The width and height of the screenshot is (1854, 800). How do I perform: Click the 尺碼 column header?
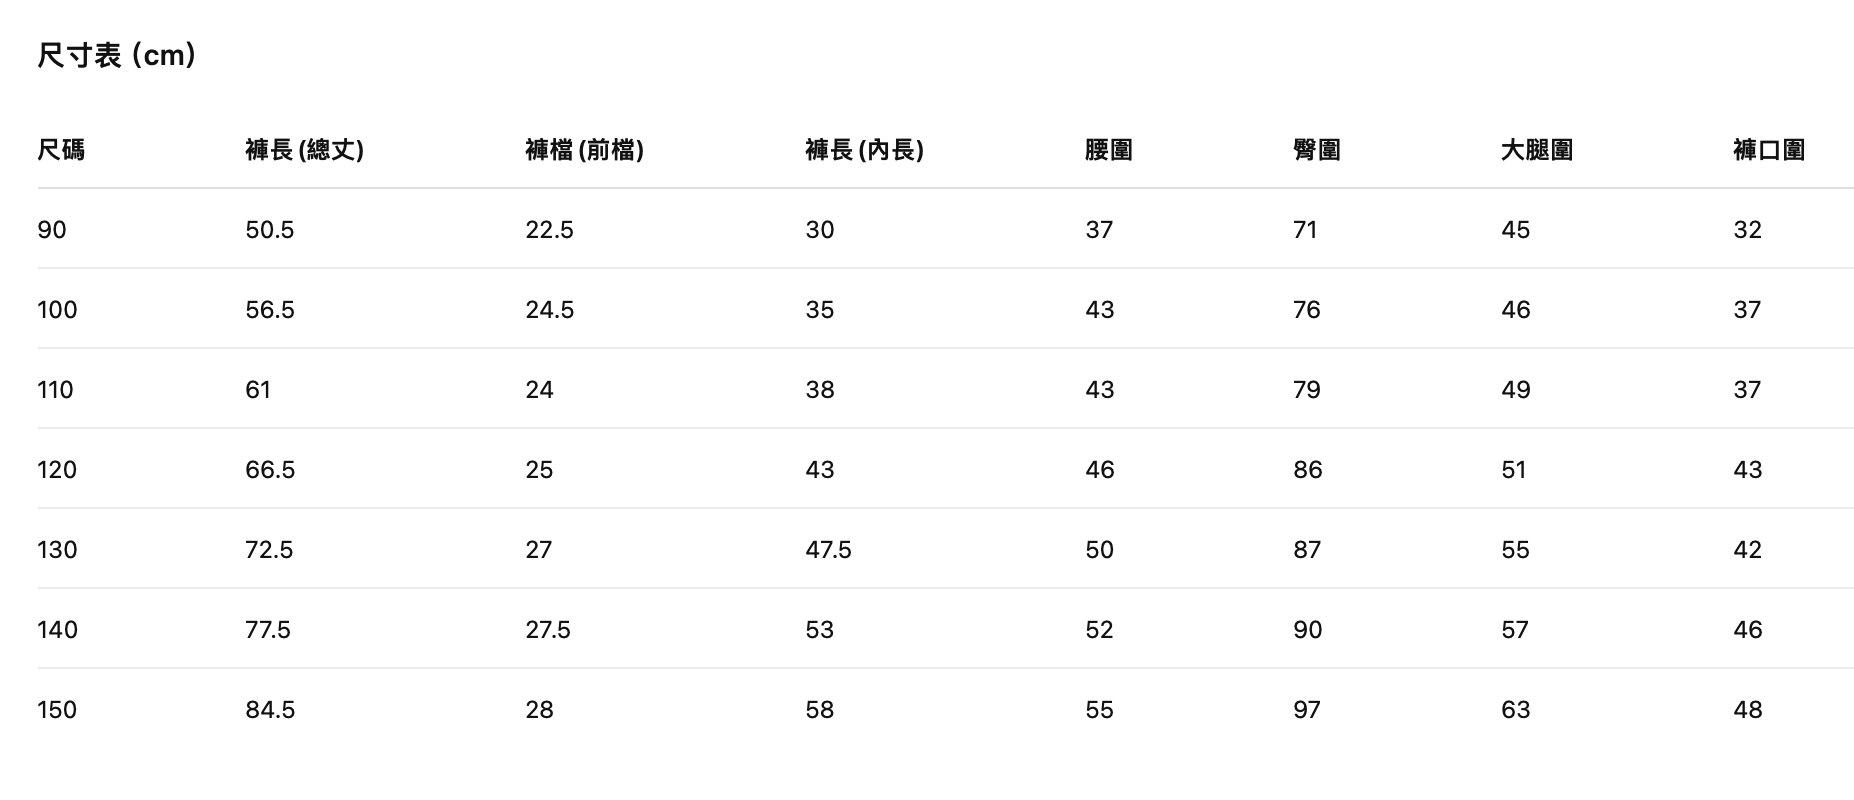pyautogui.click(x=61, y=150)
